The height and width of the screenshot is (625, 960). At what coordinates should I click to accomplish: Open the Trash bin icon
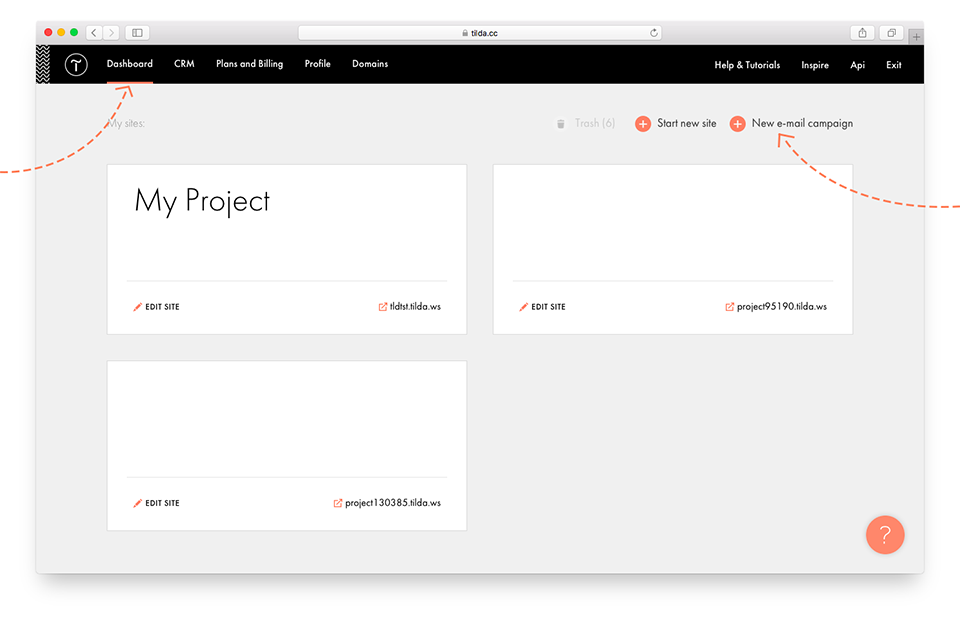coord(561,124)
